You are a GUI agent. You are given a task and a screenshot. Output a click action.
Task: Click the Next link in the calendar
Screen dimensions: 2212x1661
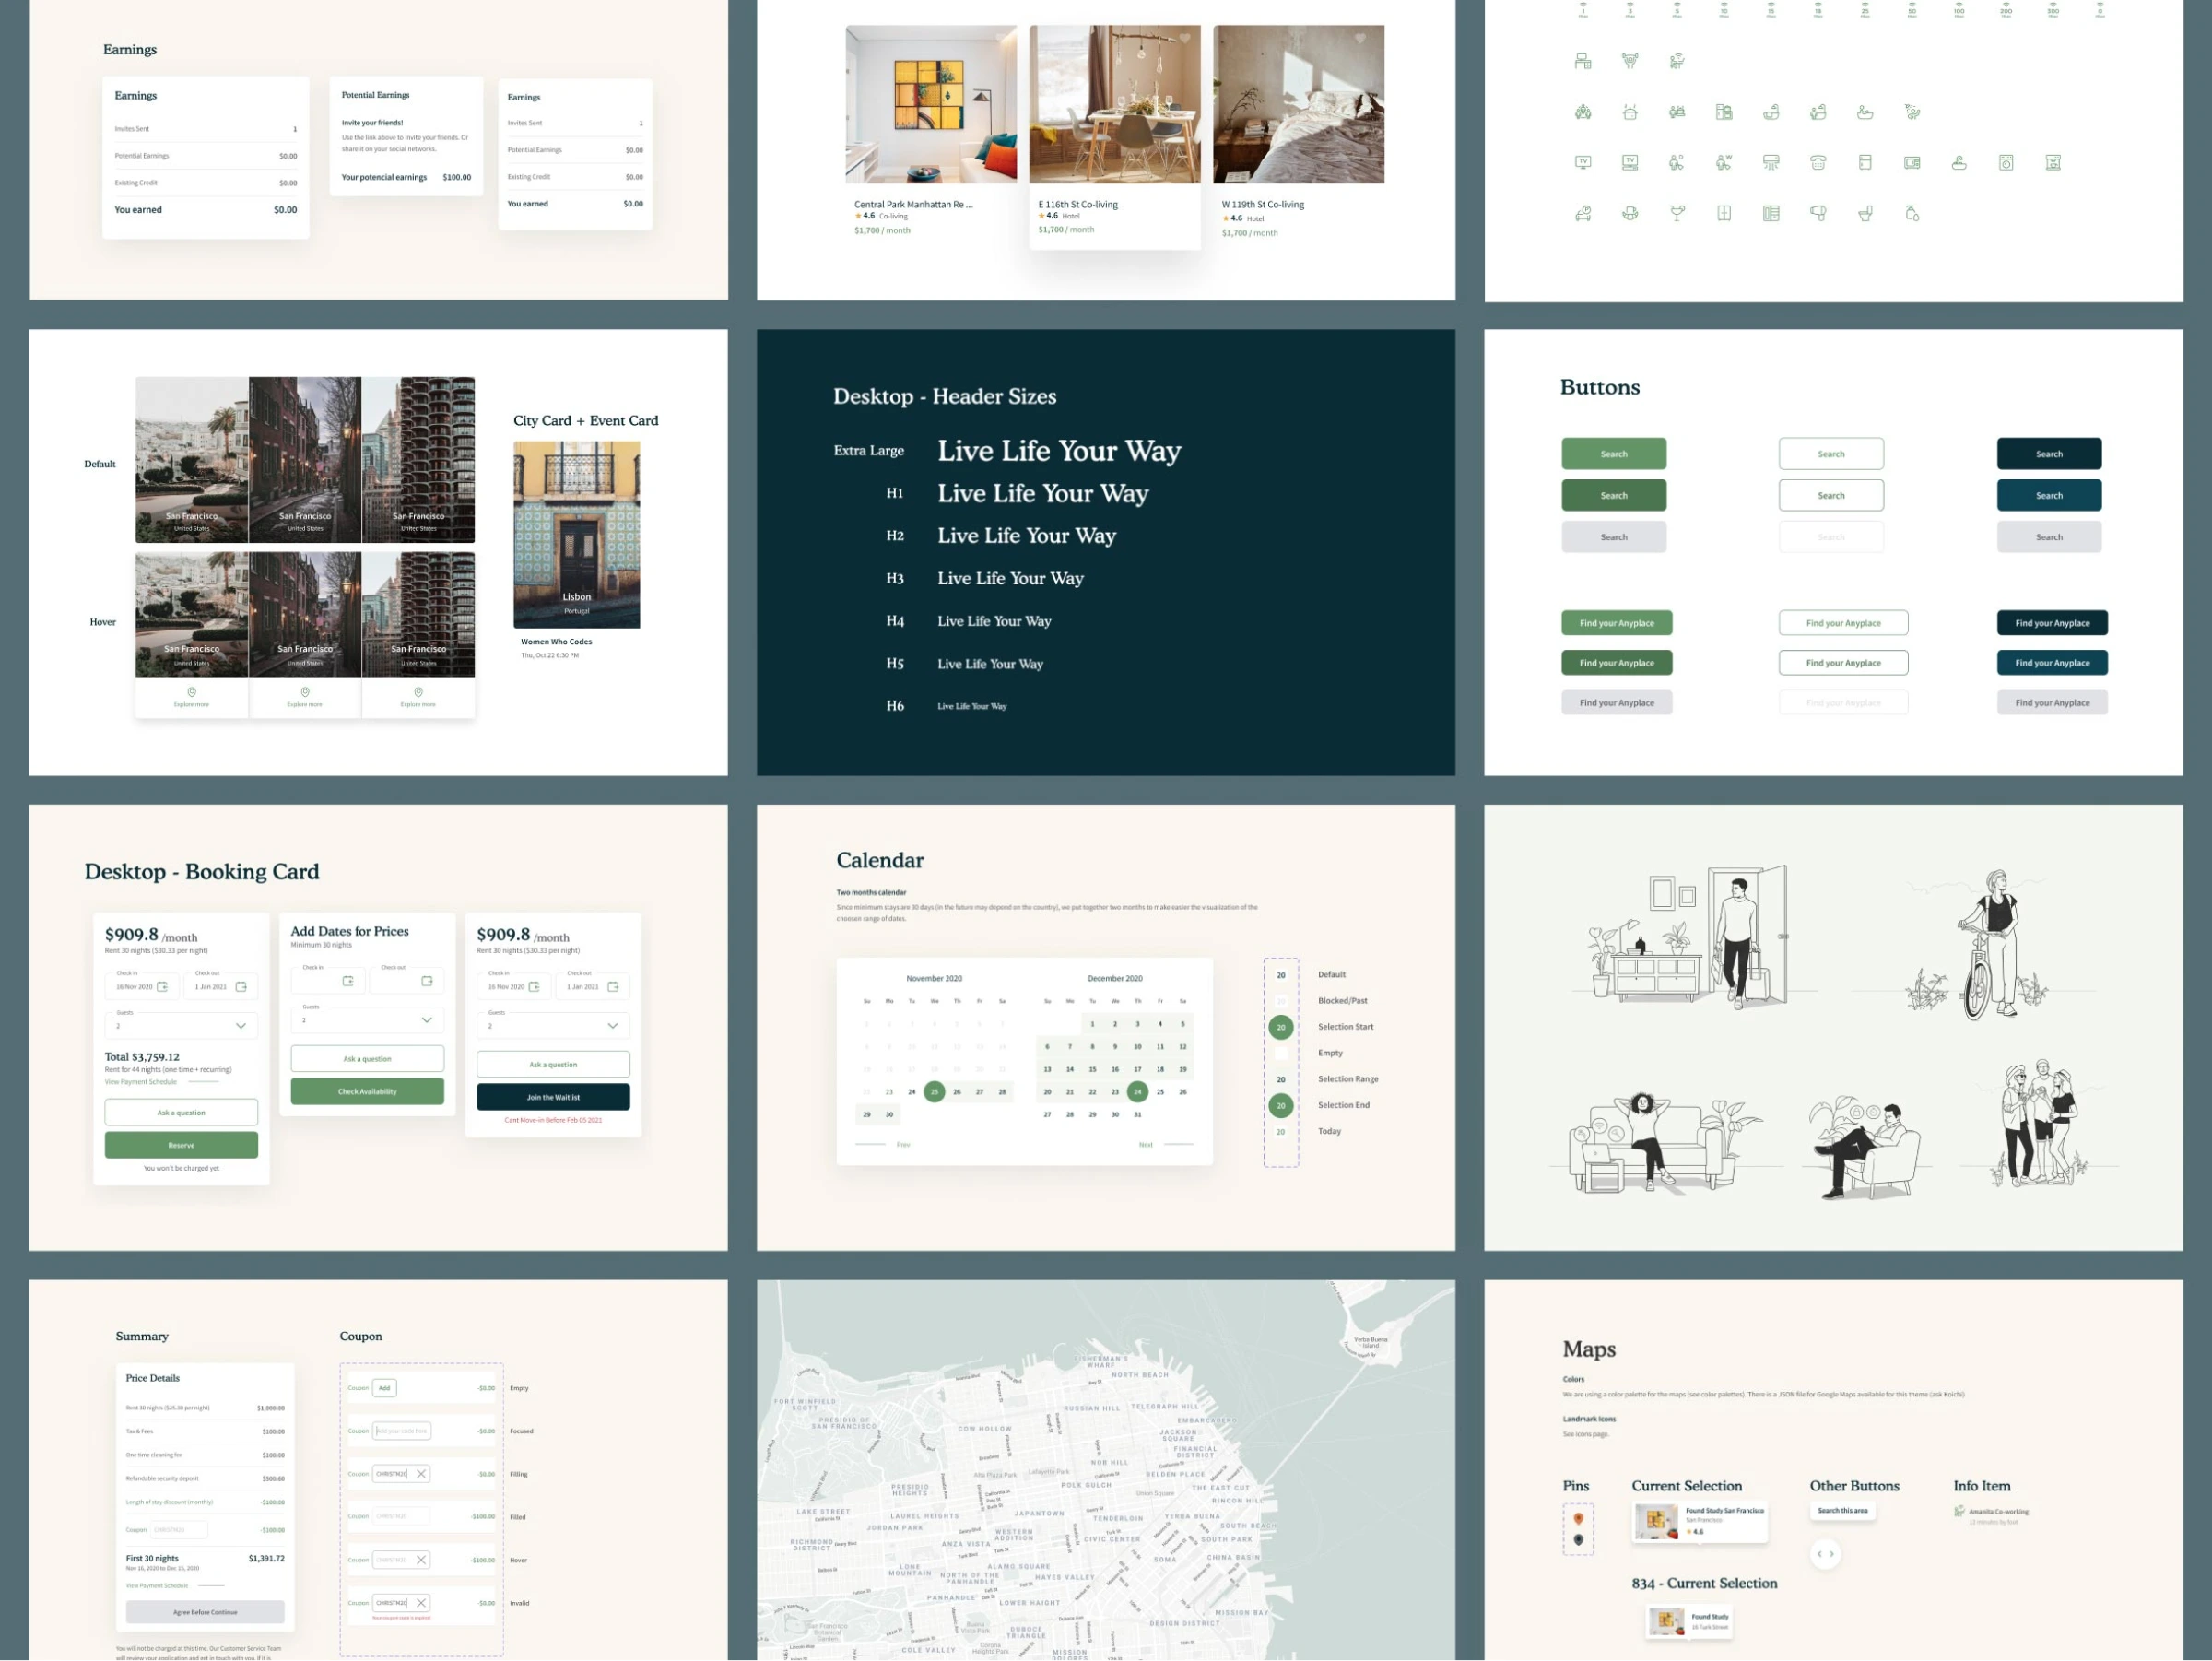(x=1146, y=1144)
